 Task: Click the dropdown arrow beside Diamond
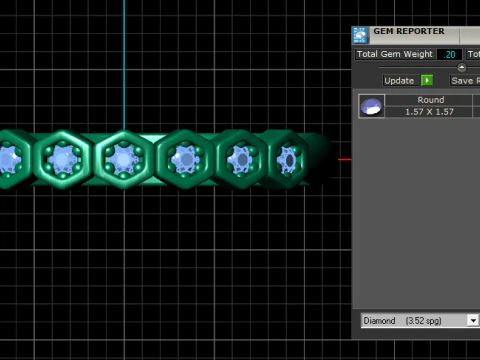click(473, 321)
